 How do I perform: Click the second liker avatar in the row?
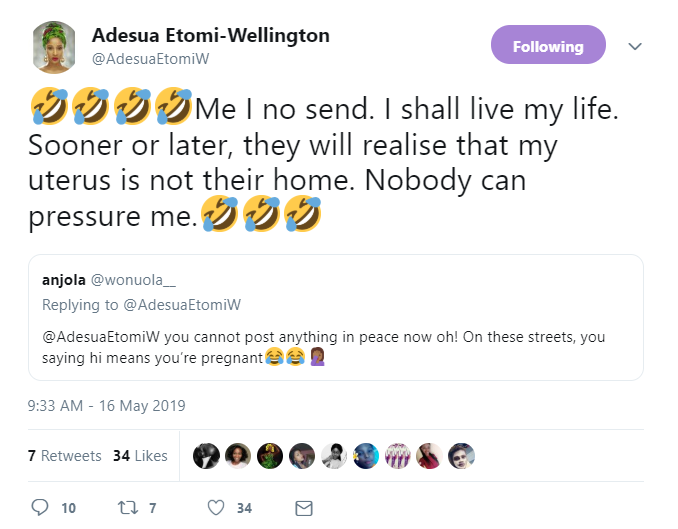click(239, 456)
